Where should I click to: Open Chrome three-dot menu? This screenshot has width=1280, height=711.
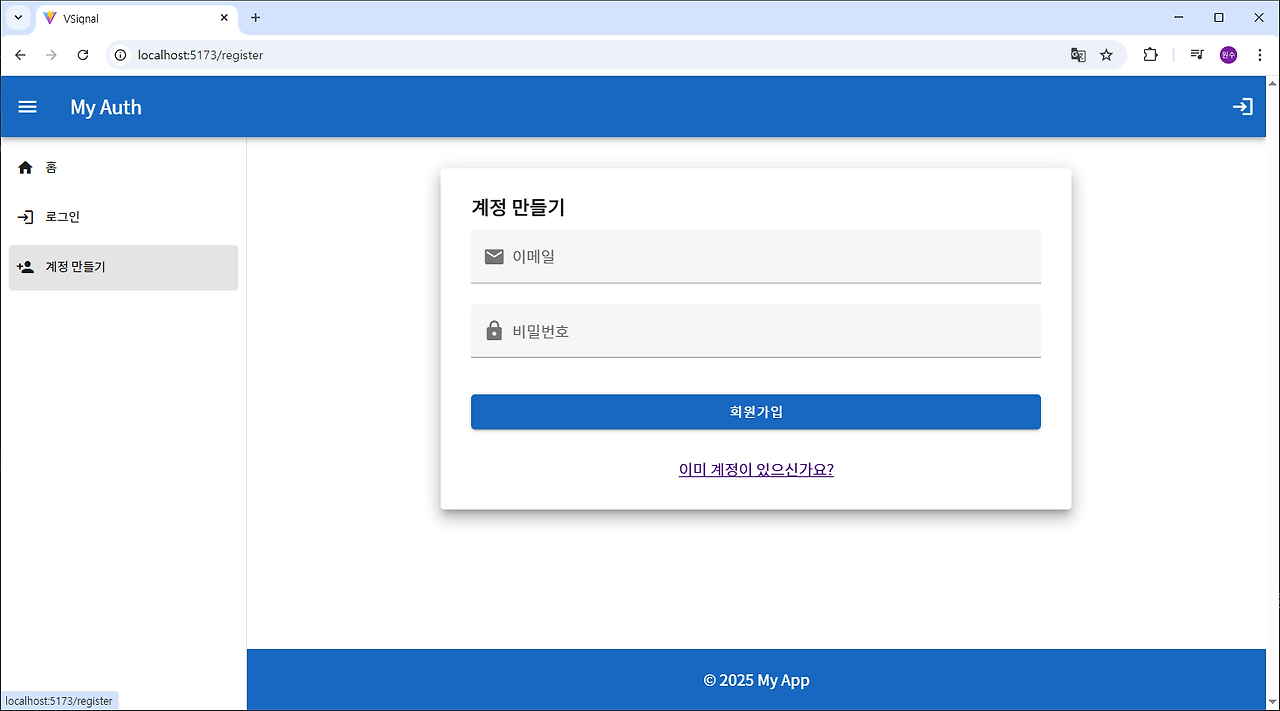(x=1259, y=55)
